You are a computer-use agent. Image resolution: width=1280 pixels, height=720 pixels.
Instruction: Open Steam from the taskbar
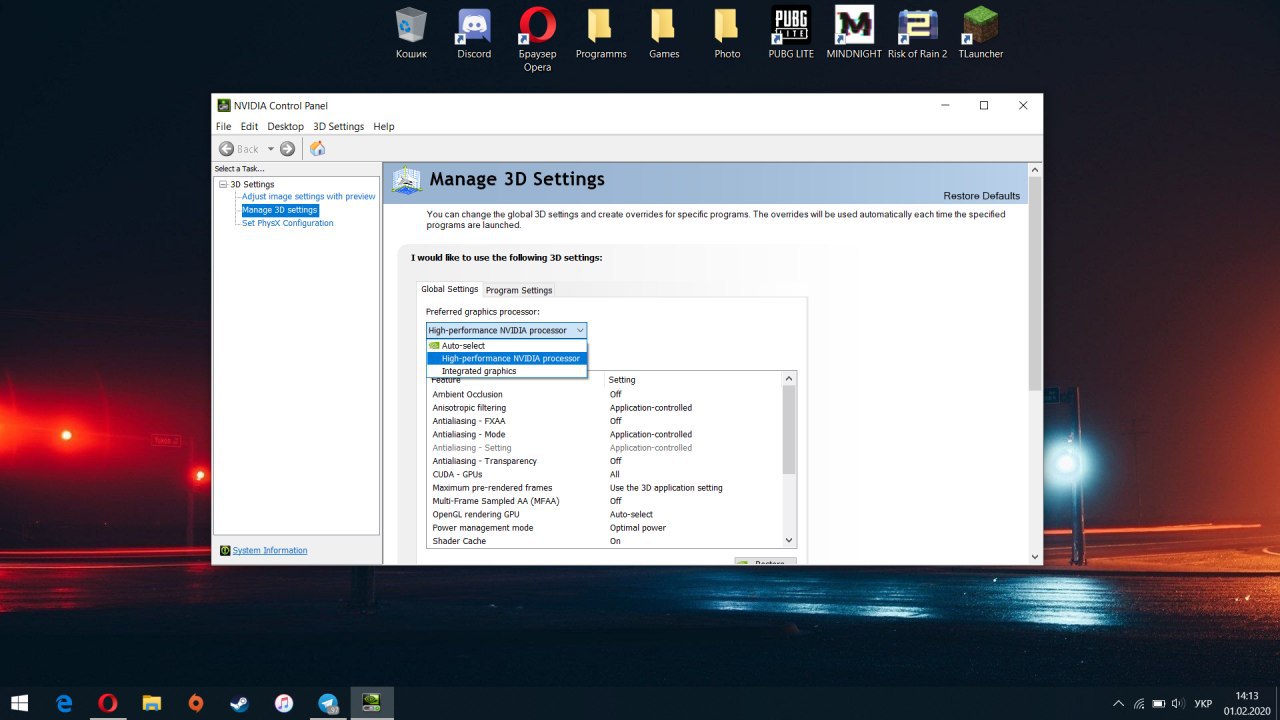click(239, 703)
